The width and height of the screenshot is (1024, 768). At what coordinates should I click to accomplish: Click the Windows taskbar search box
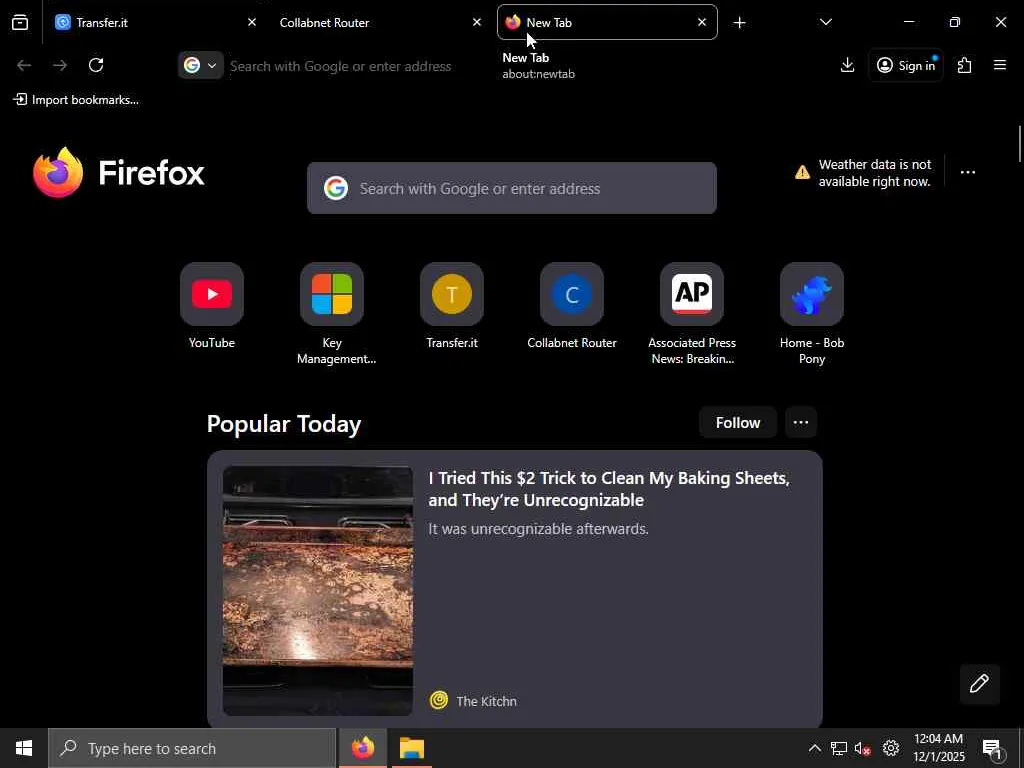(x=192, y=748)
